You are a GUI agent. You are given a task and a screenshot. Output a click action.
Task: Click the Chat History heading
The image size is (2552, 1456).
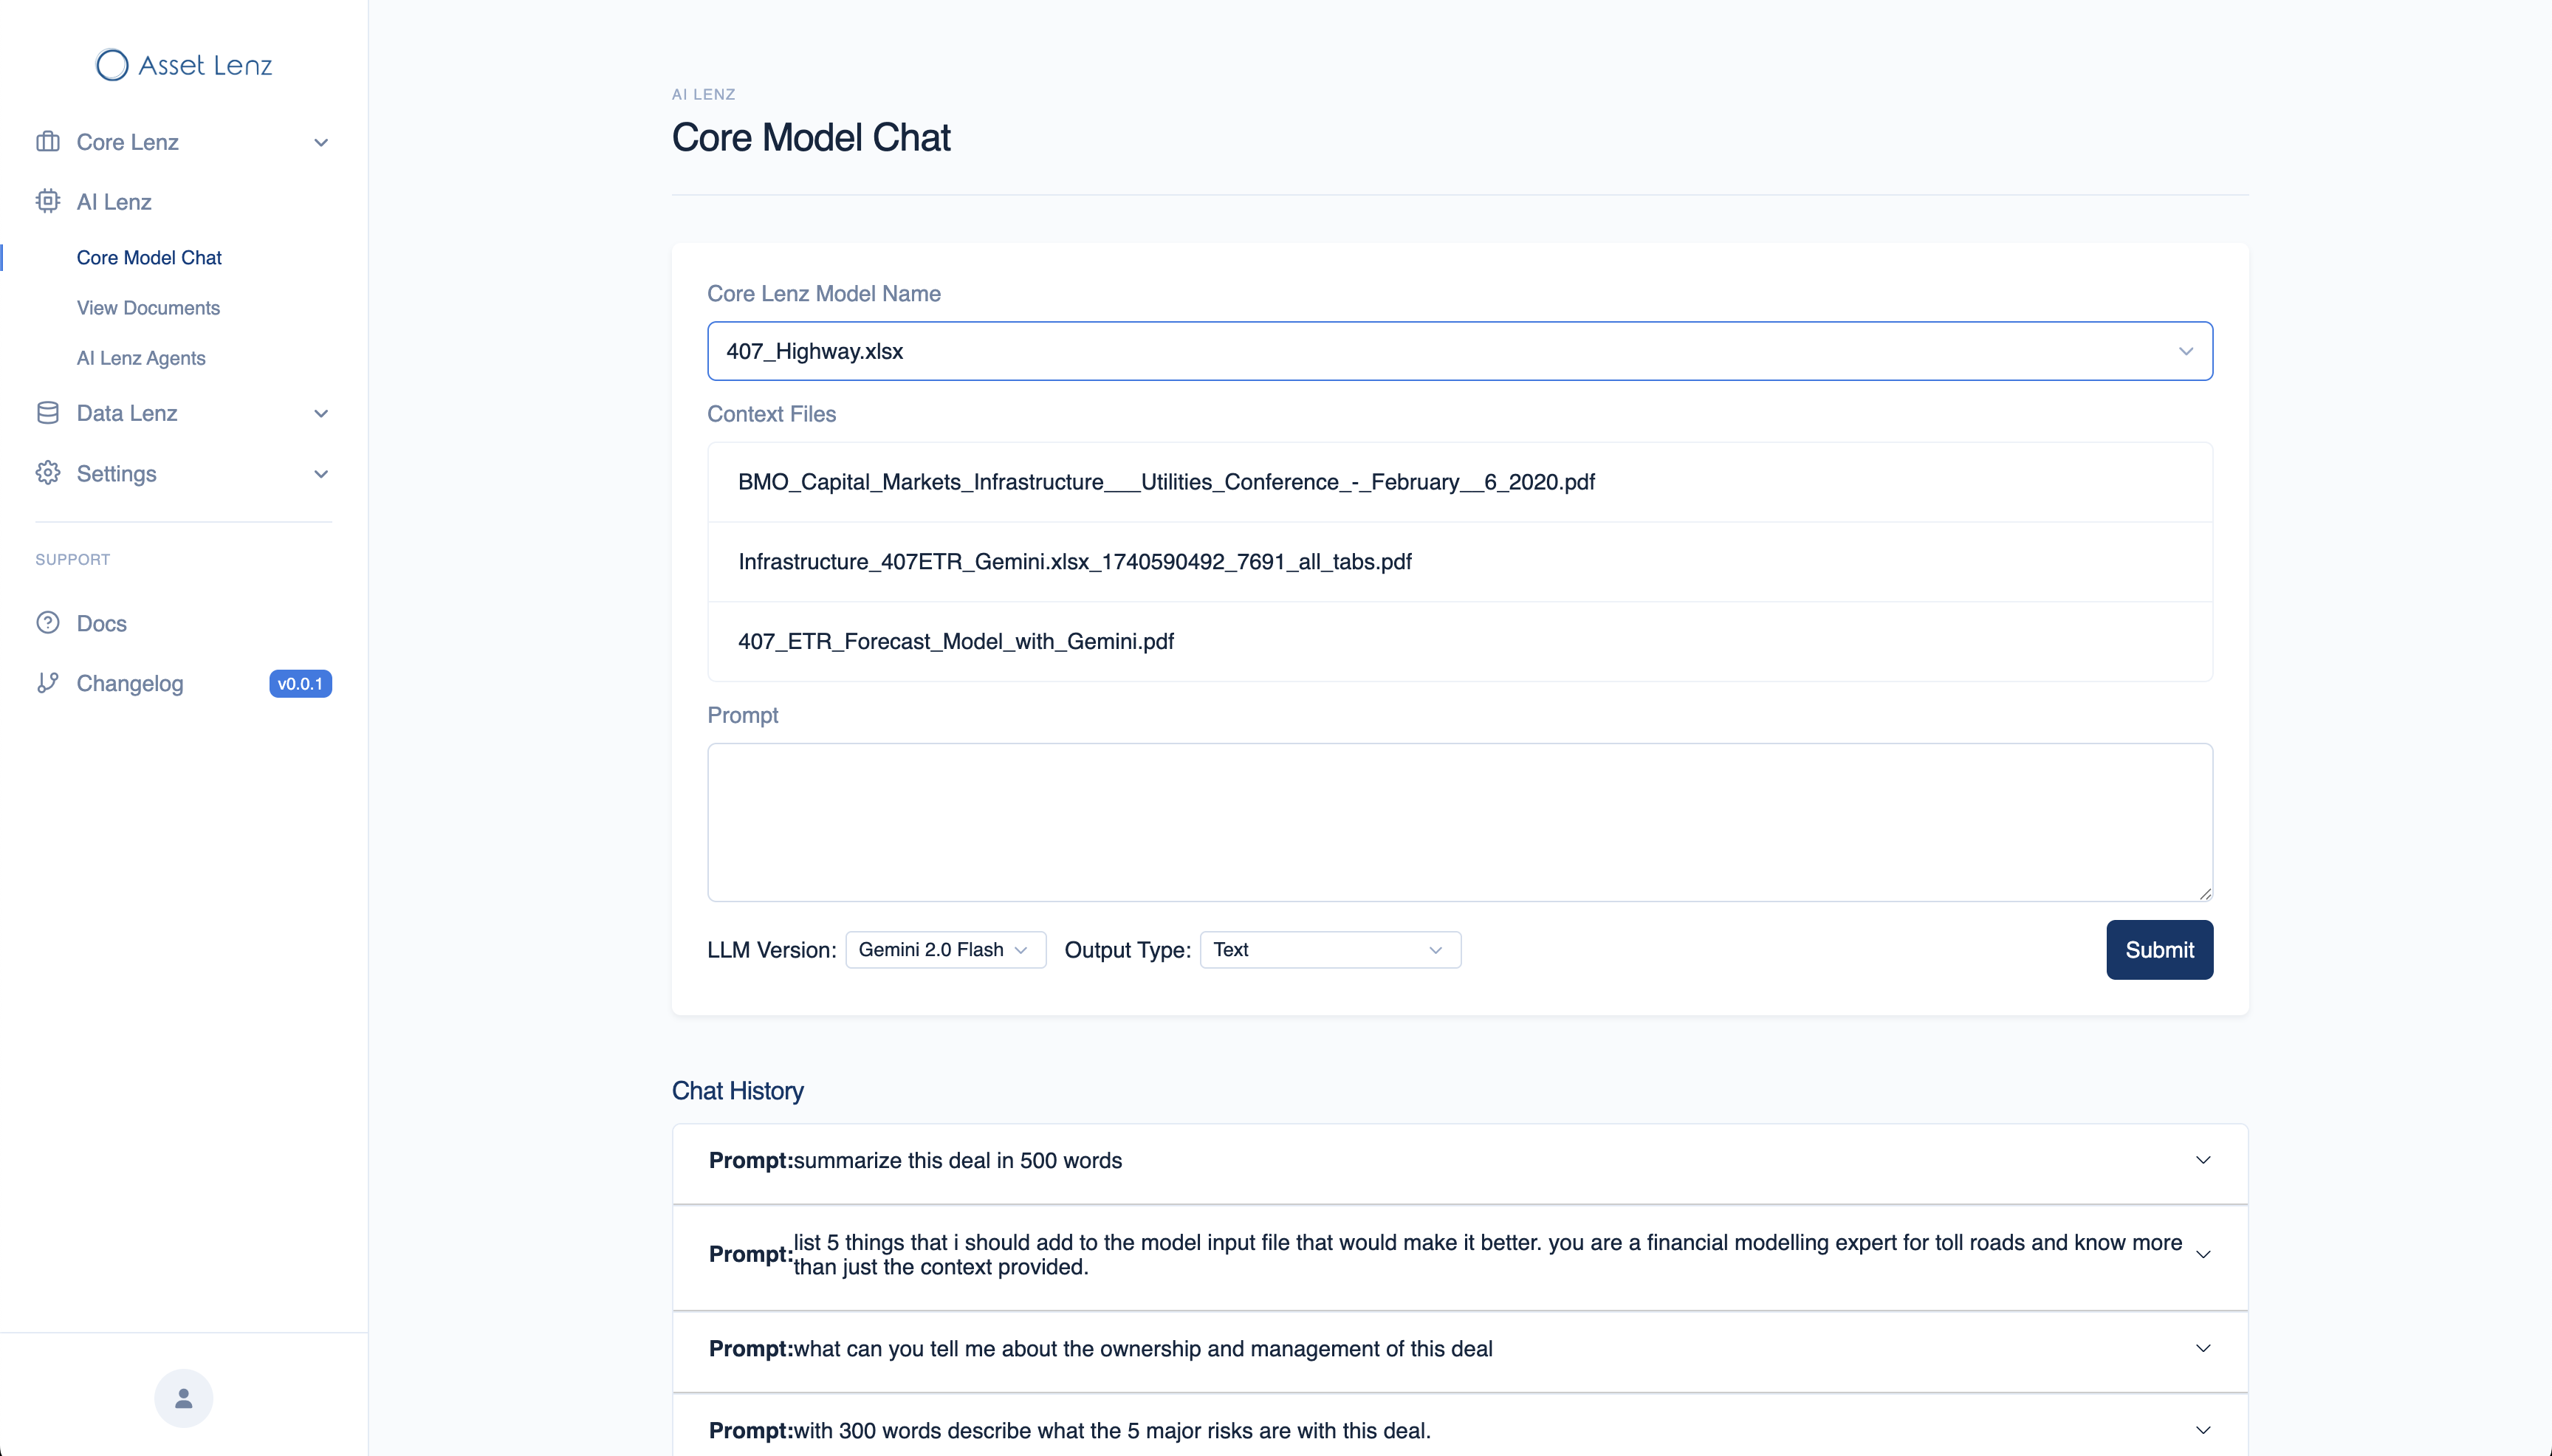738,1091
